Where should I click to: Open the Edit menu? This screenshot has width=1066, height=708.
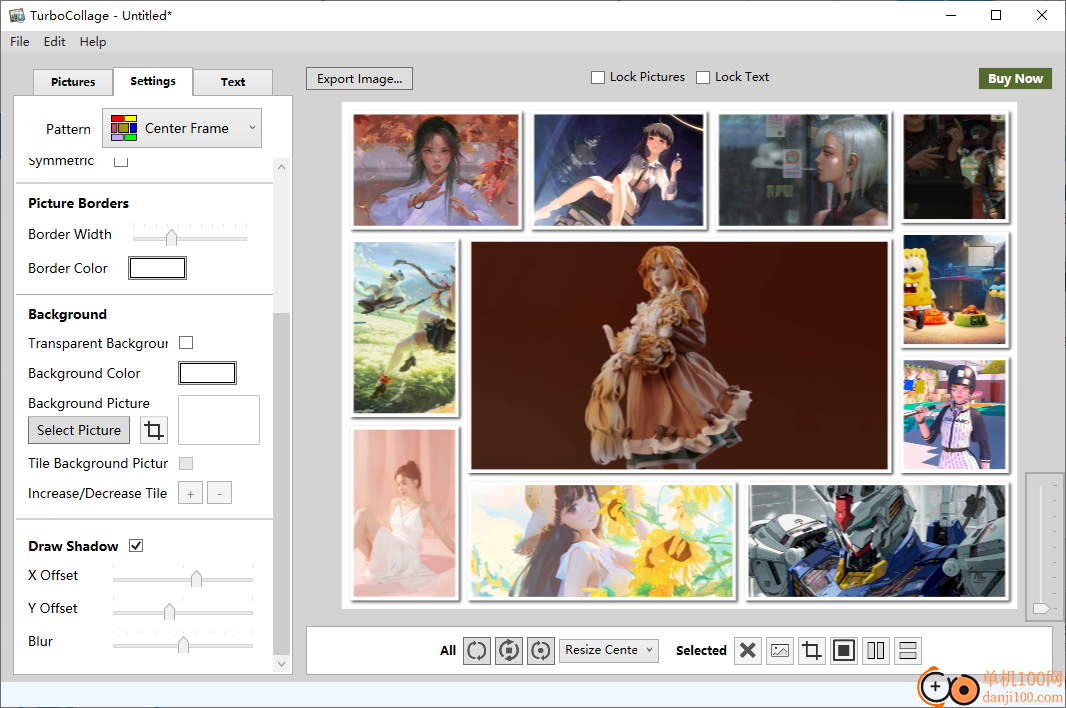tap(54, 41)
